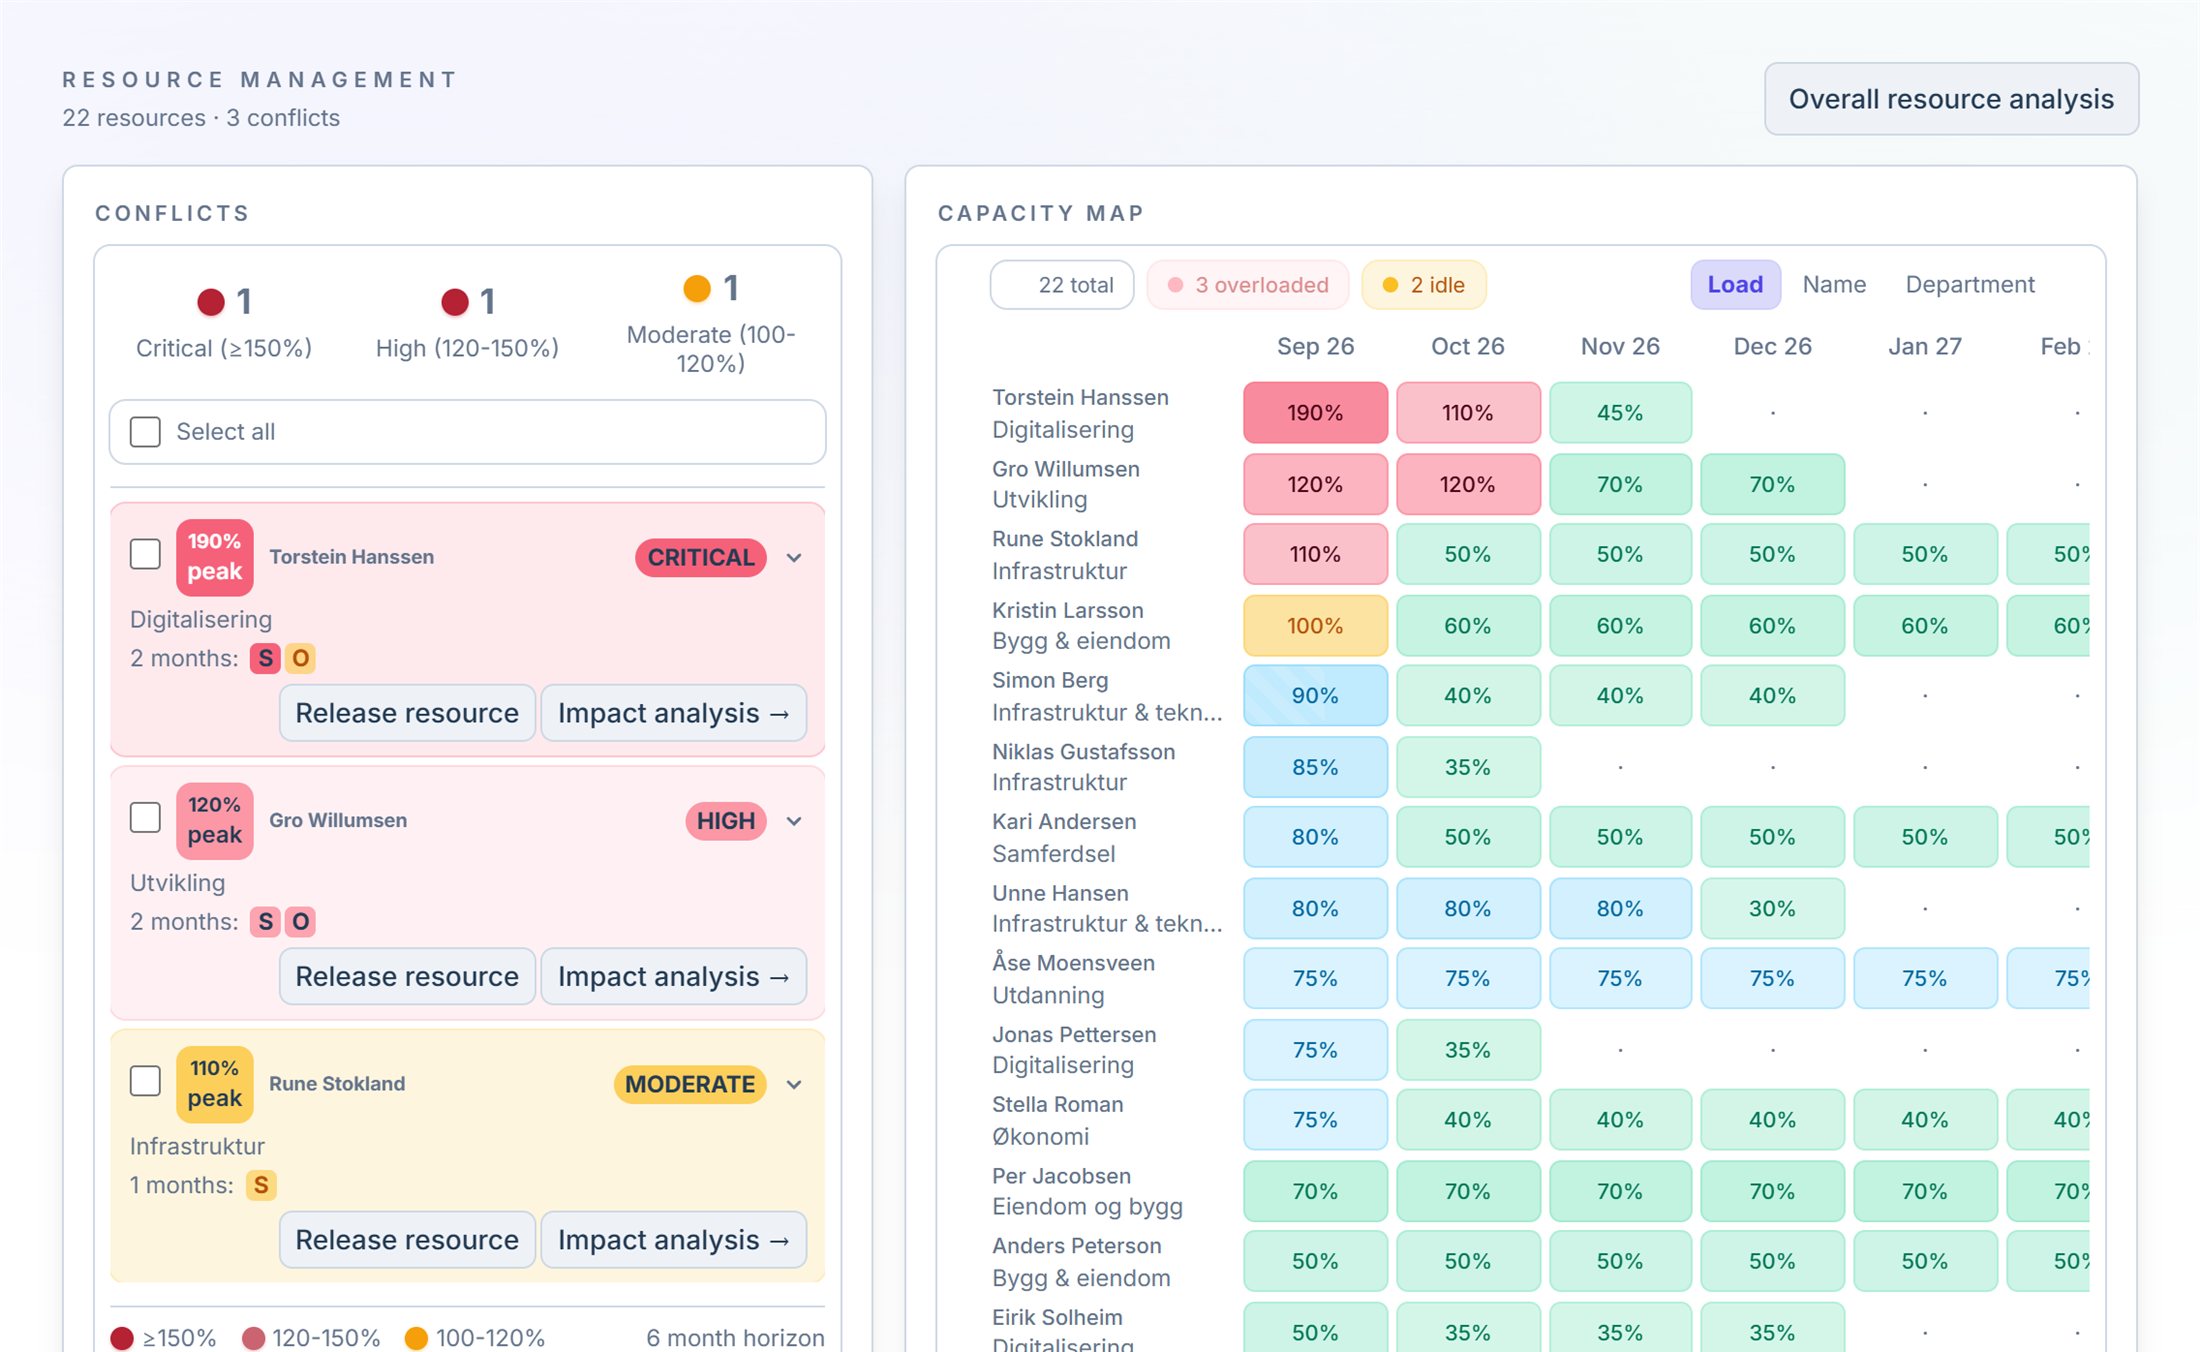Open Overall resource analysis
Viewport: 2200px width, 1352px height.
(x=1951, y=99)
